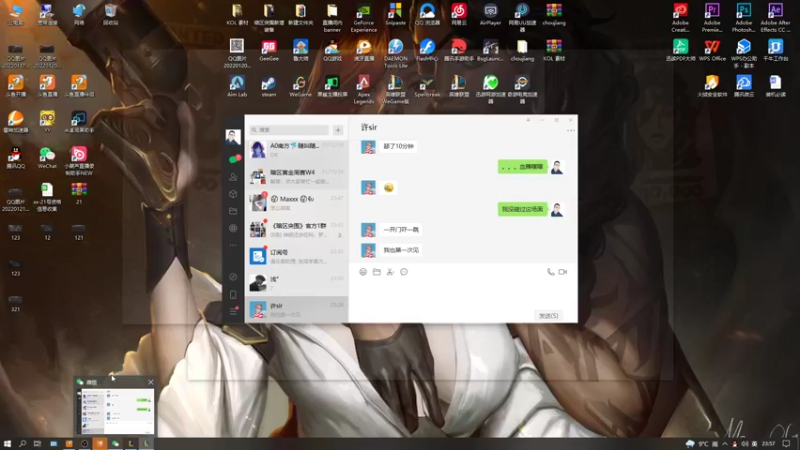
Task: Open WeChat Moments aperture icon in sidebar
Action: 233,228
